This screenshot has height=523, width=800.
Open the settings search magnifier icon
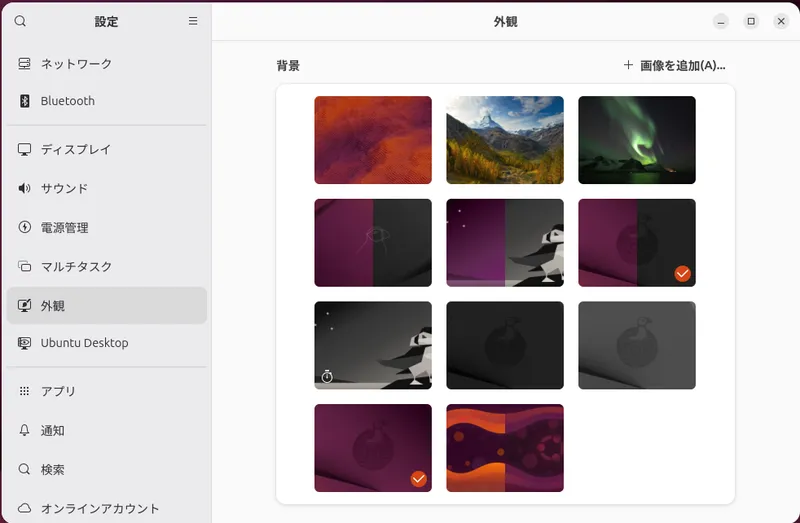point(20,21)
